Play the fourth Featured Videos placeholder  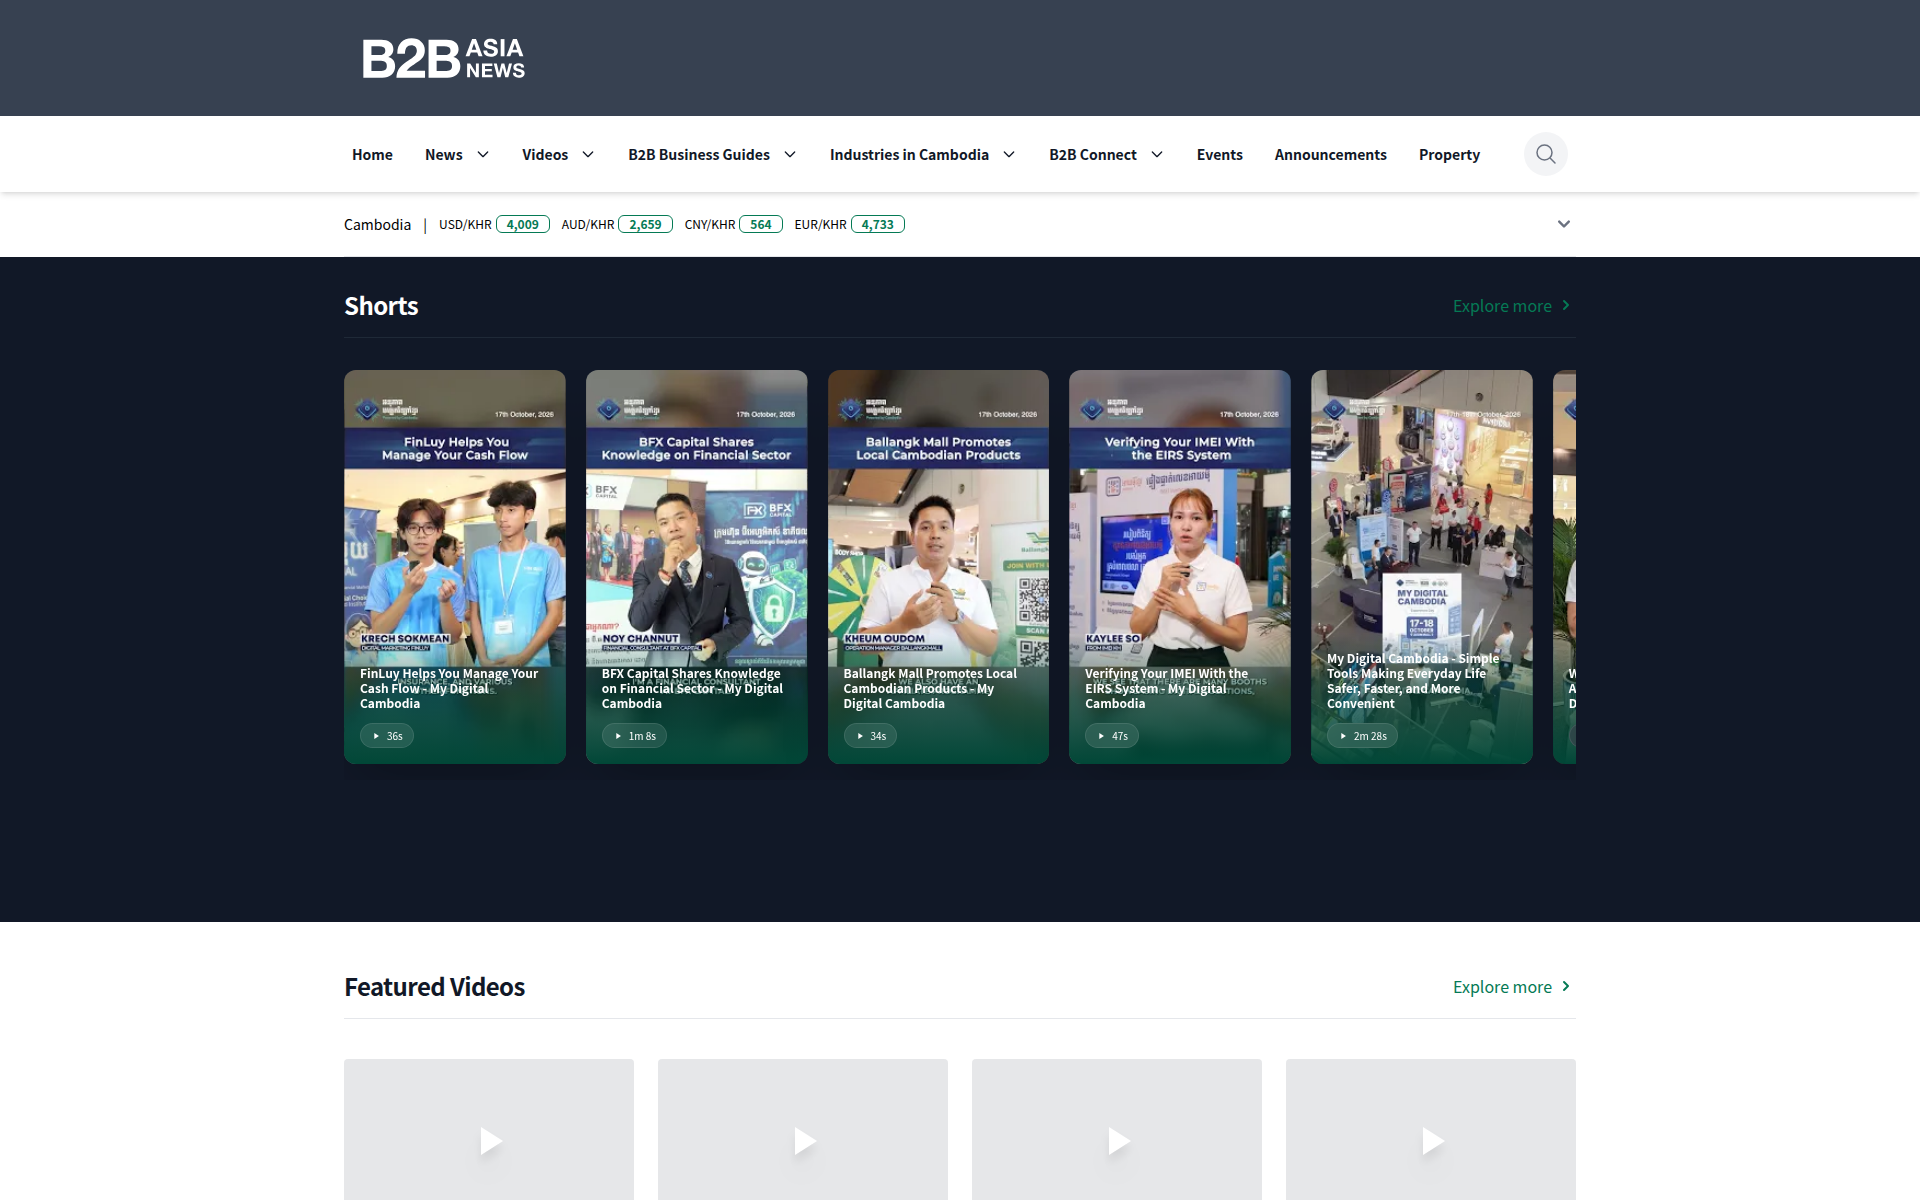coord(1431,1140)
